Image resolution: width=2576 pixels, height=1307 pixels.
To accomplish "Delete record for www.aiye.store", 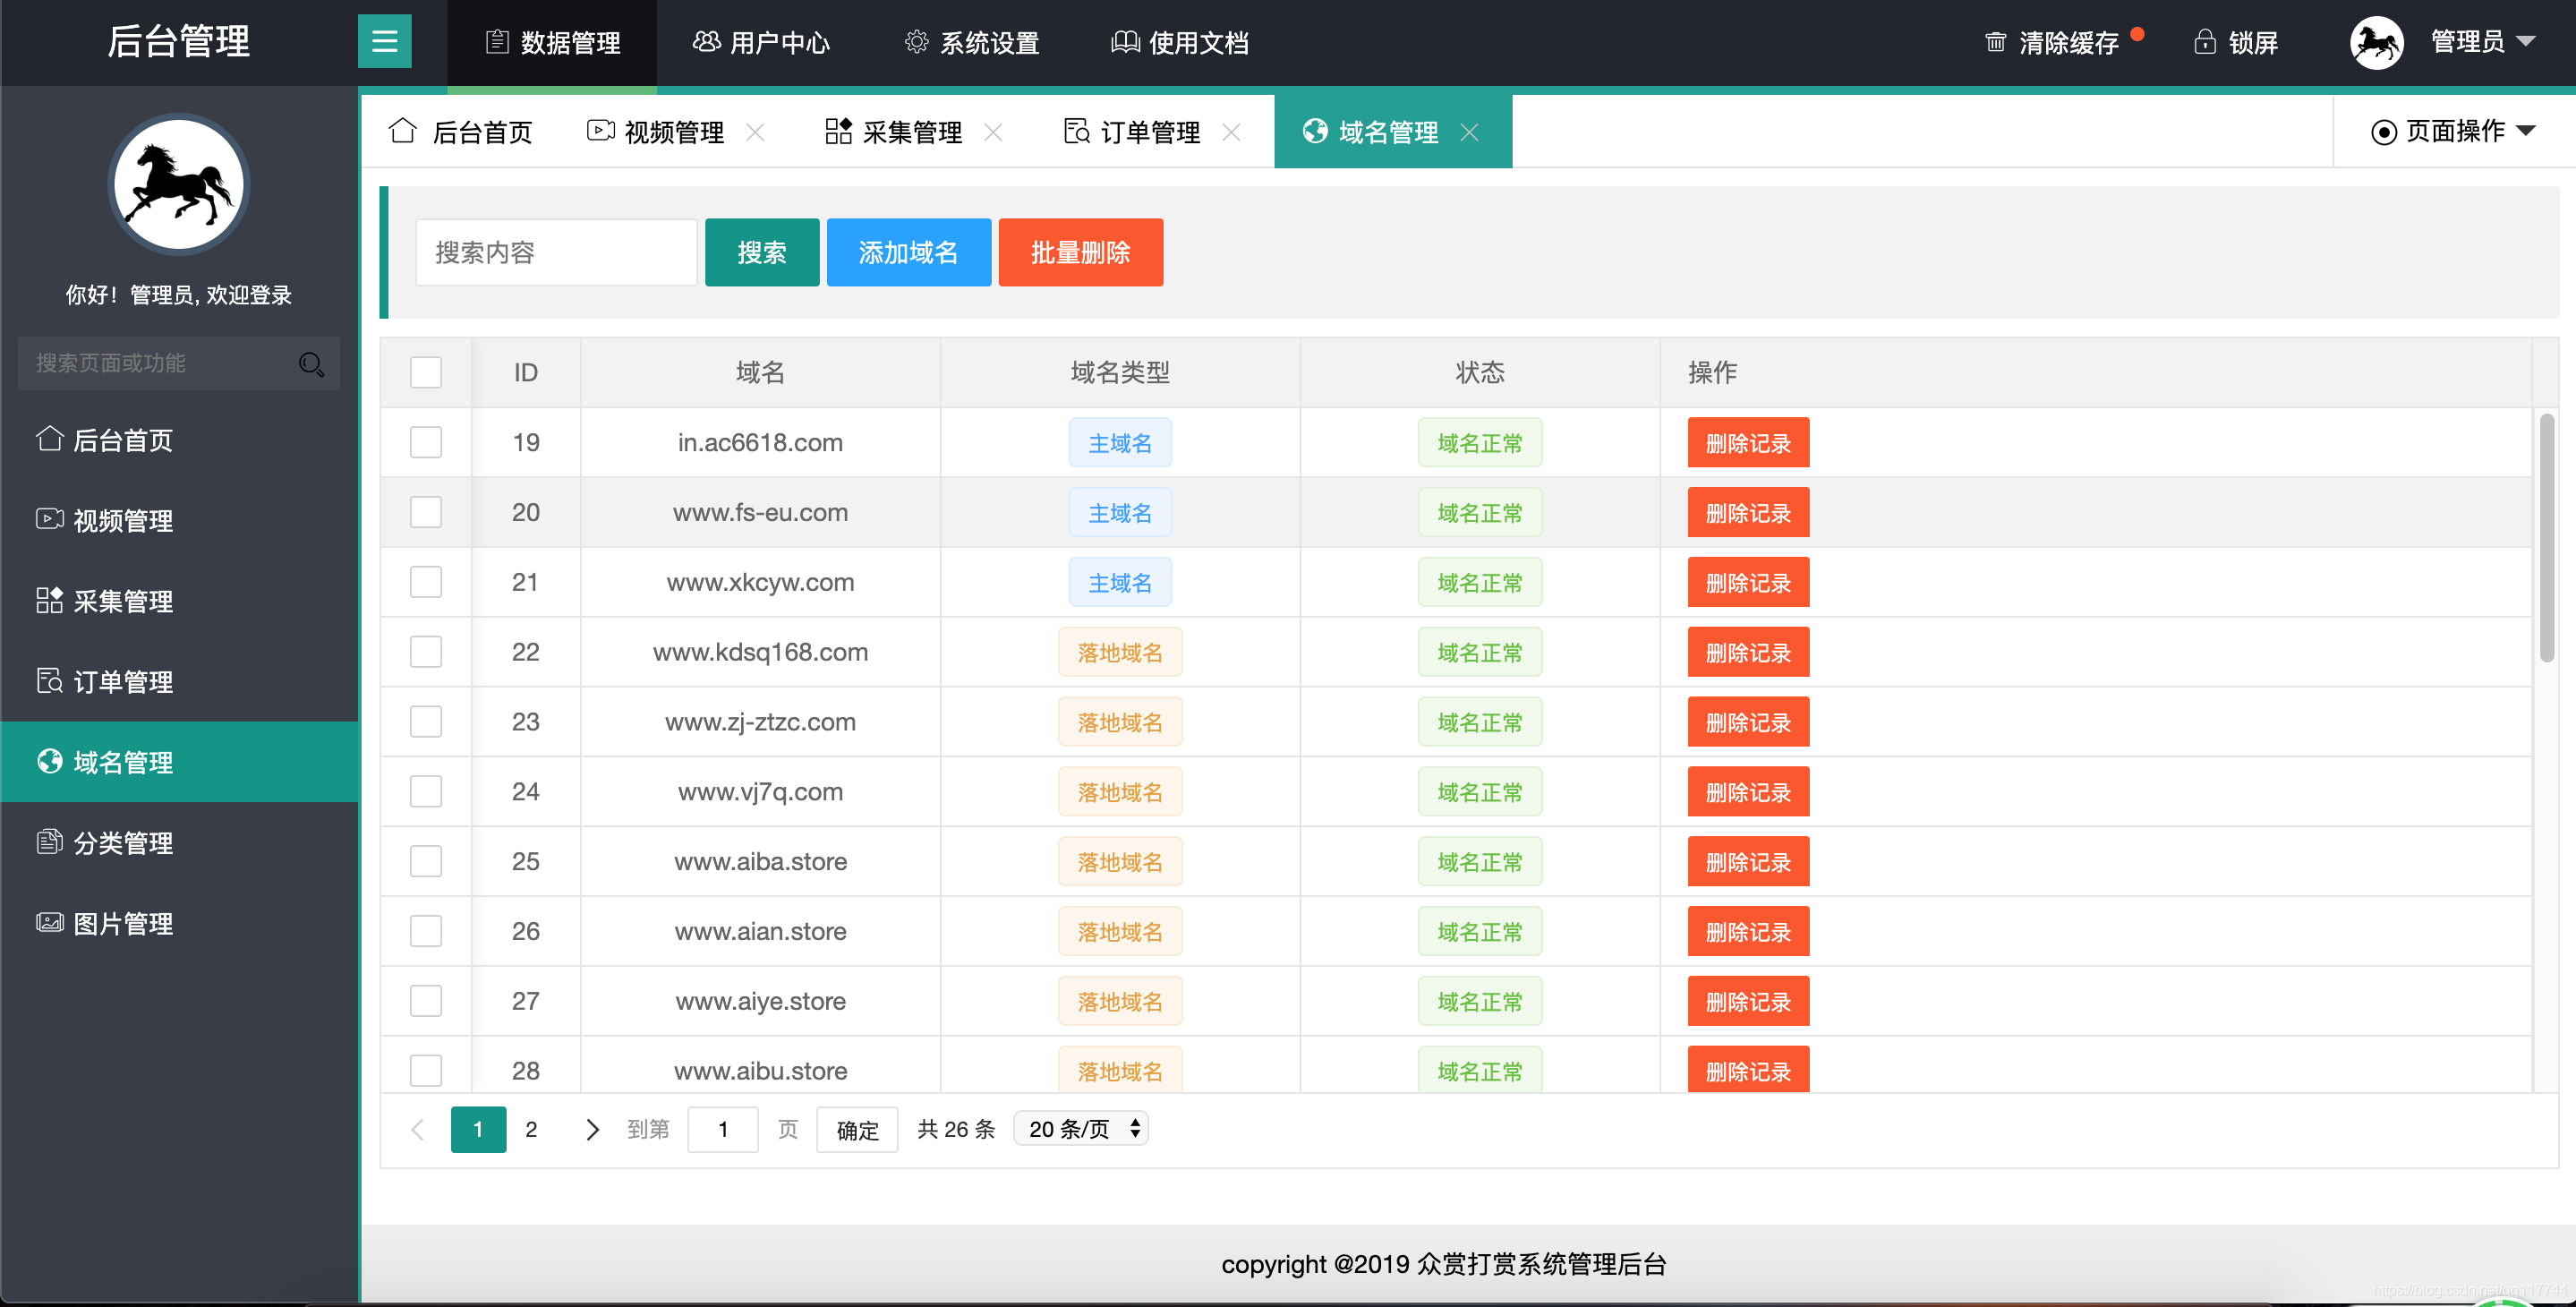I will coord(1748,1001).
